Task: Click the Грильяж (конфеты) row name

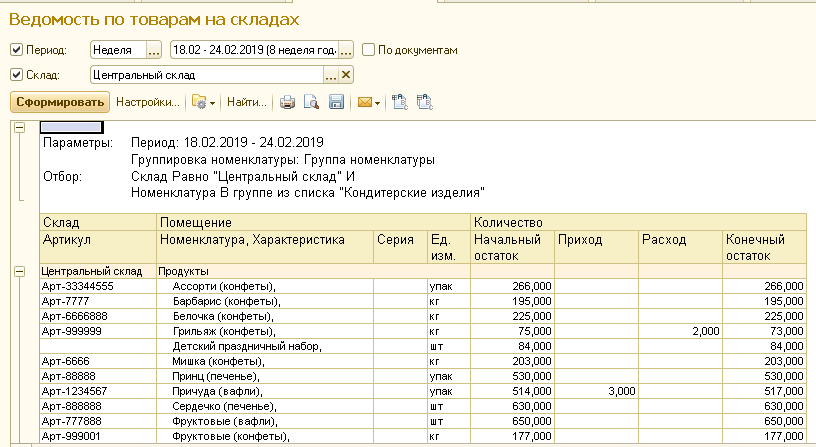Action: click(x=224, y=331)
